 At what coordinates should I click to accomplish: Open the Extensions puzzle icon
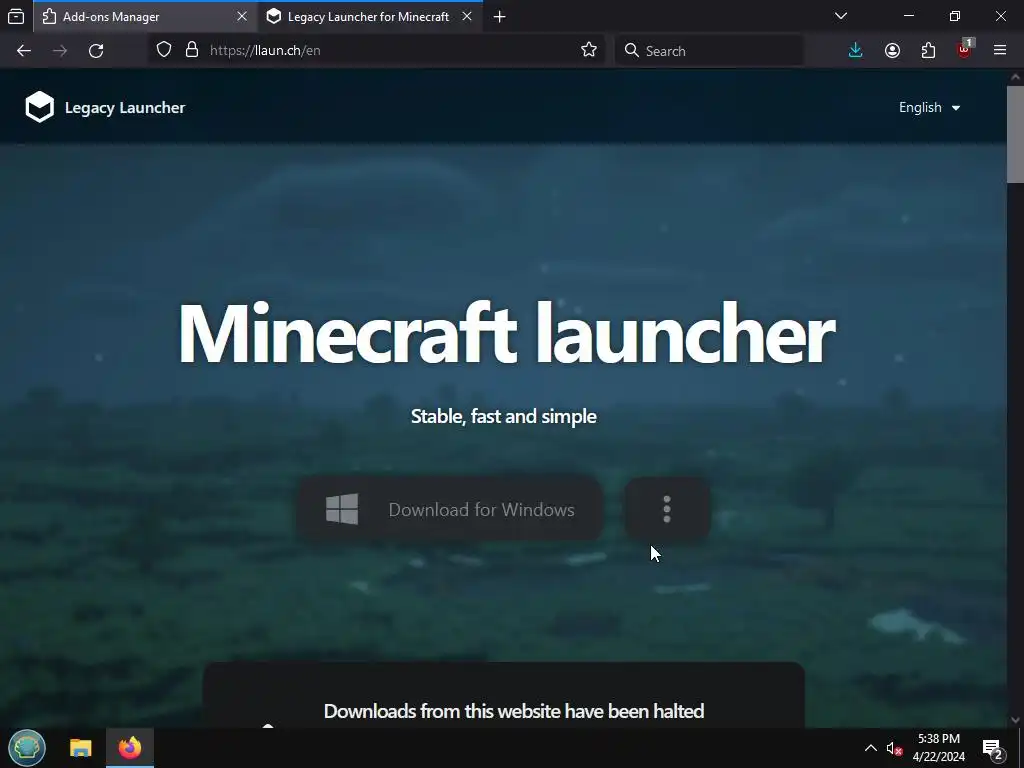(x=928, y=50)
